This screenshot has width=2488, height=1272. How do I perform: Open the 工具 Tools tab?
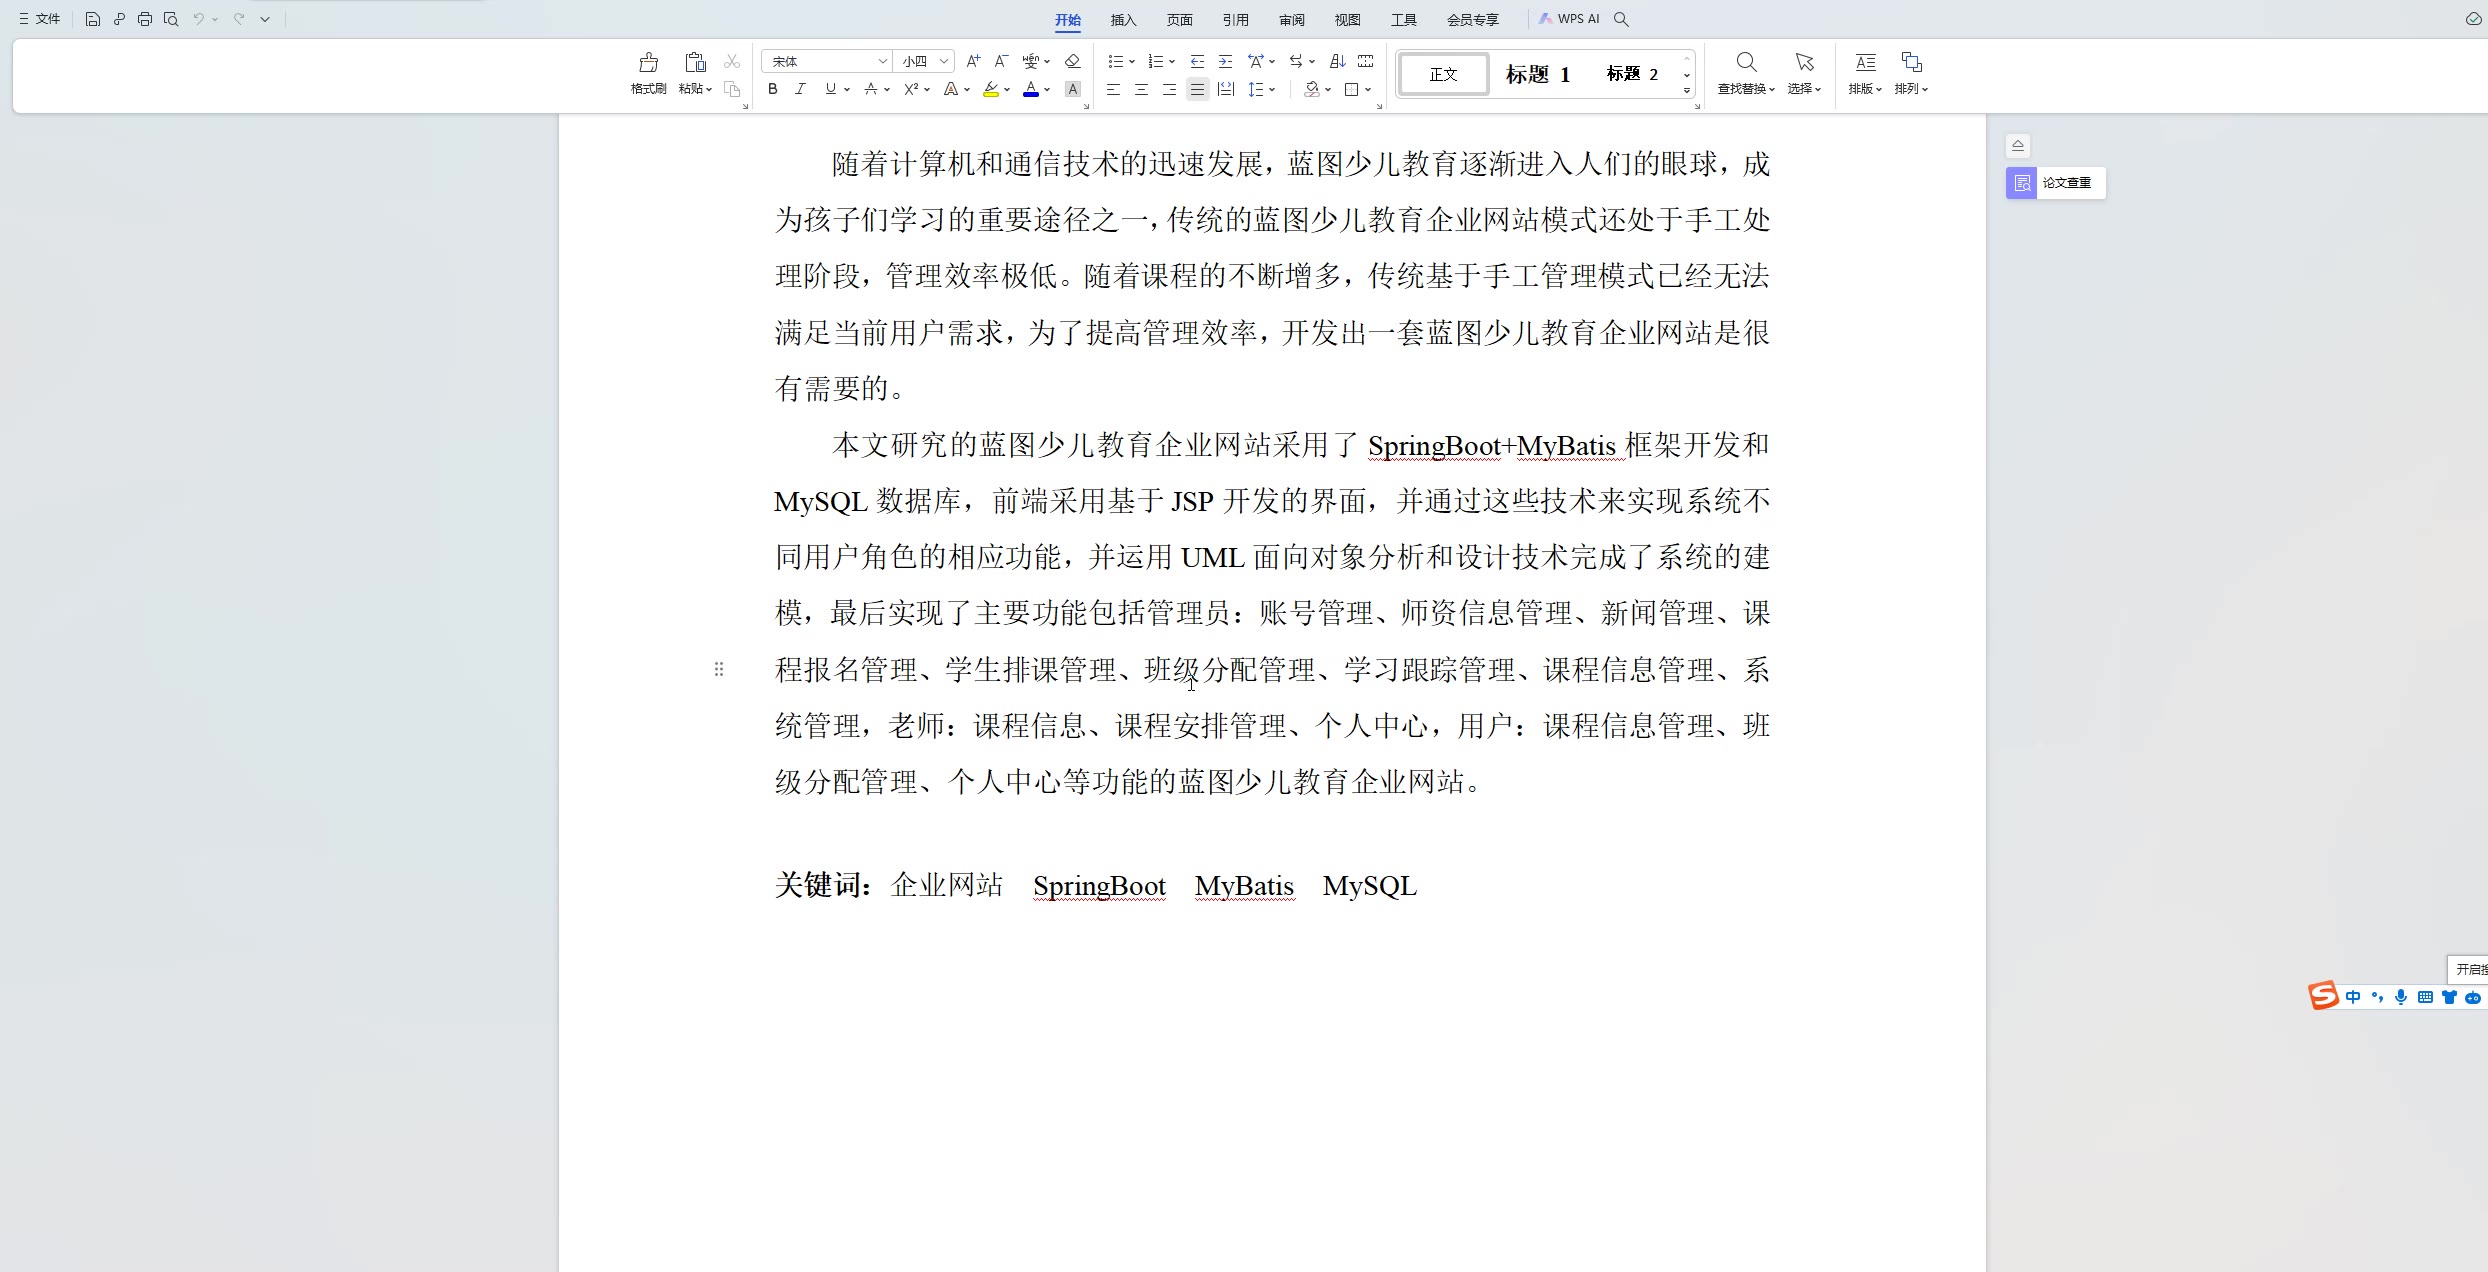pyautogui.click(x=1404, y=20)
